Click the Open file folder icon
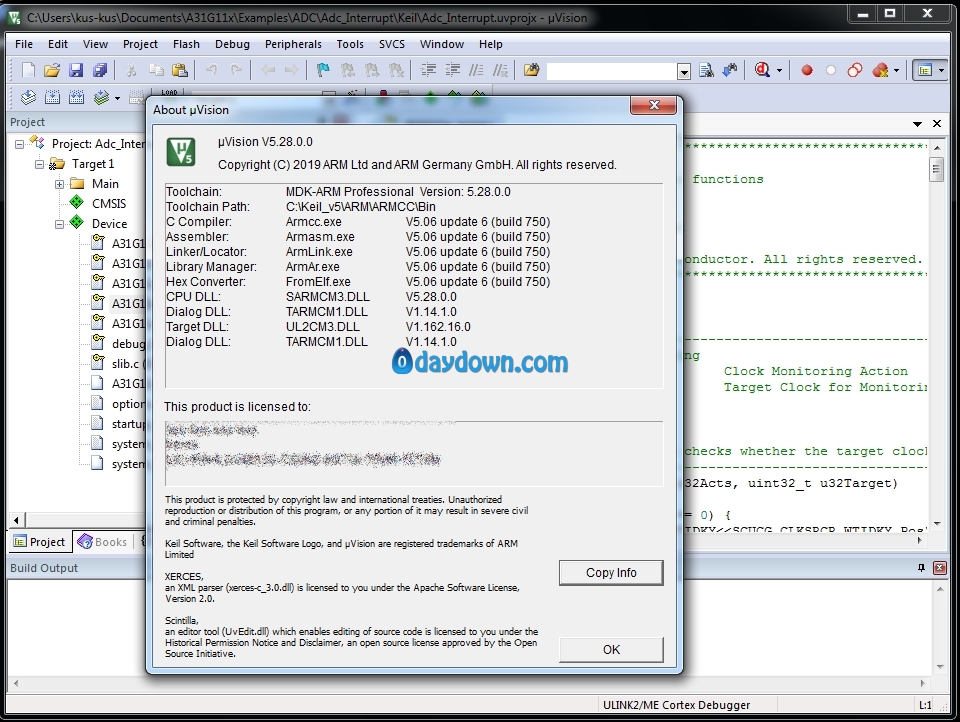Viewport: 960px width, 722px height. click(x=52, y=70)
